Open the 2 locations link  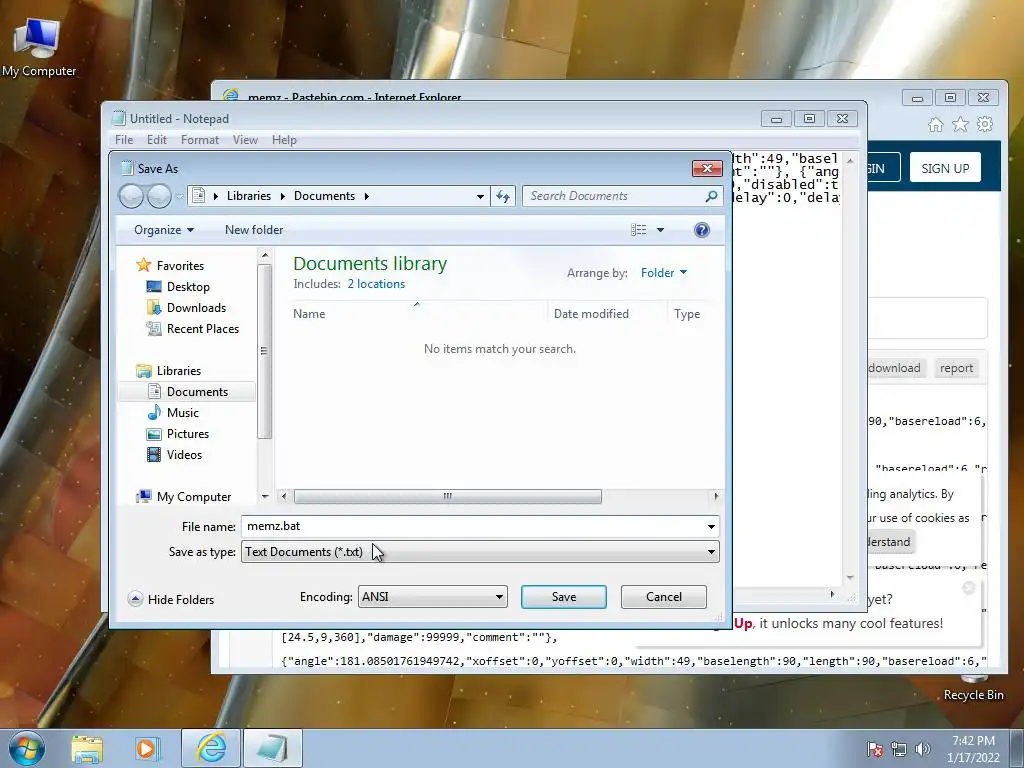376,284
